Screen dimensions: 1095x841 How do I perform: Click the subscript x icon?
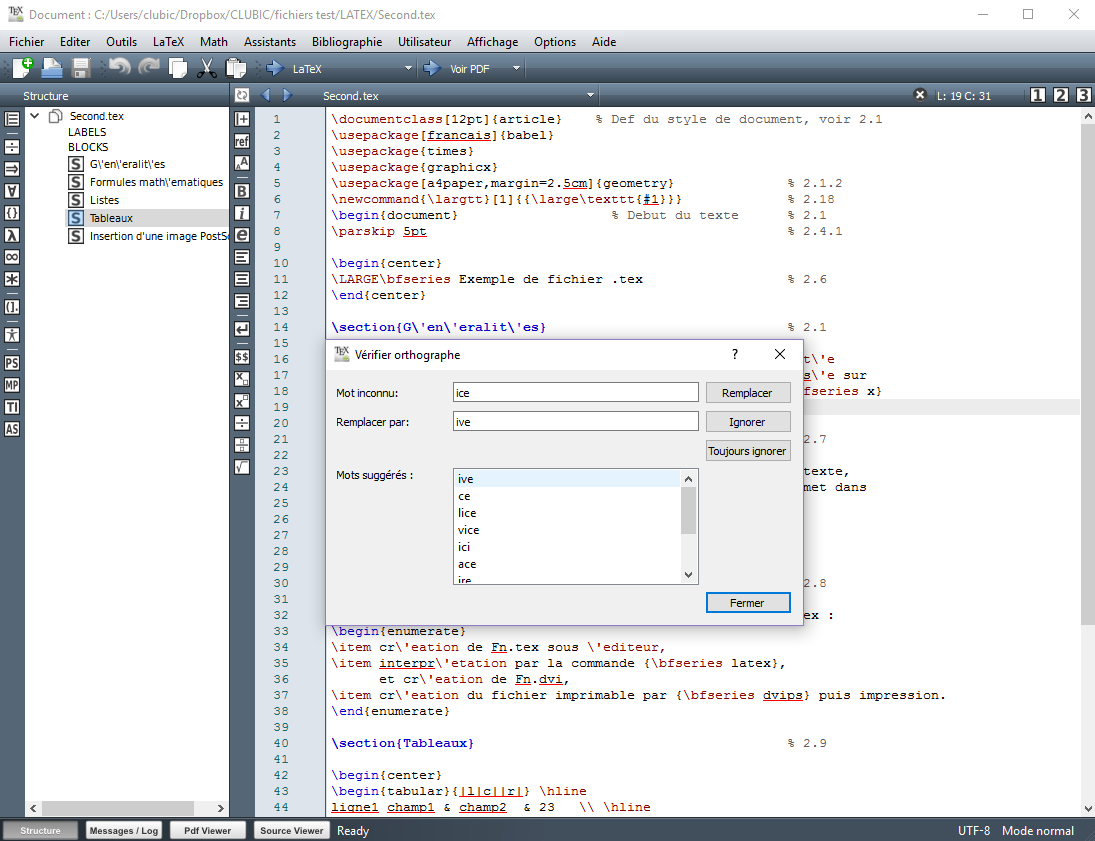point(242,378)
